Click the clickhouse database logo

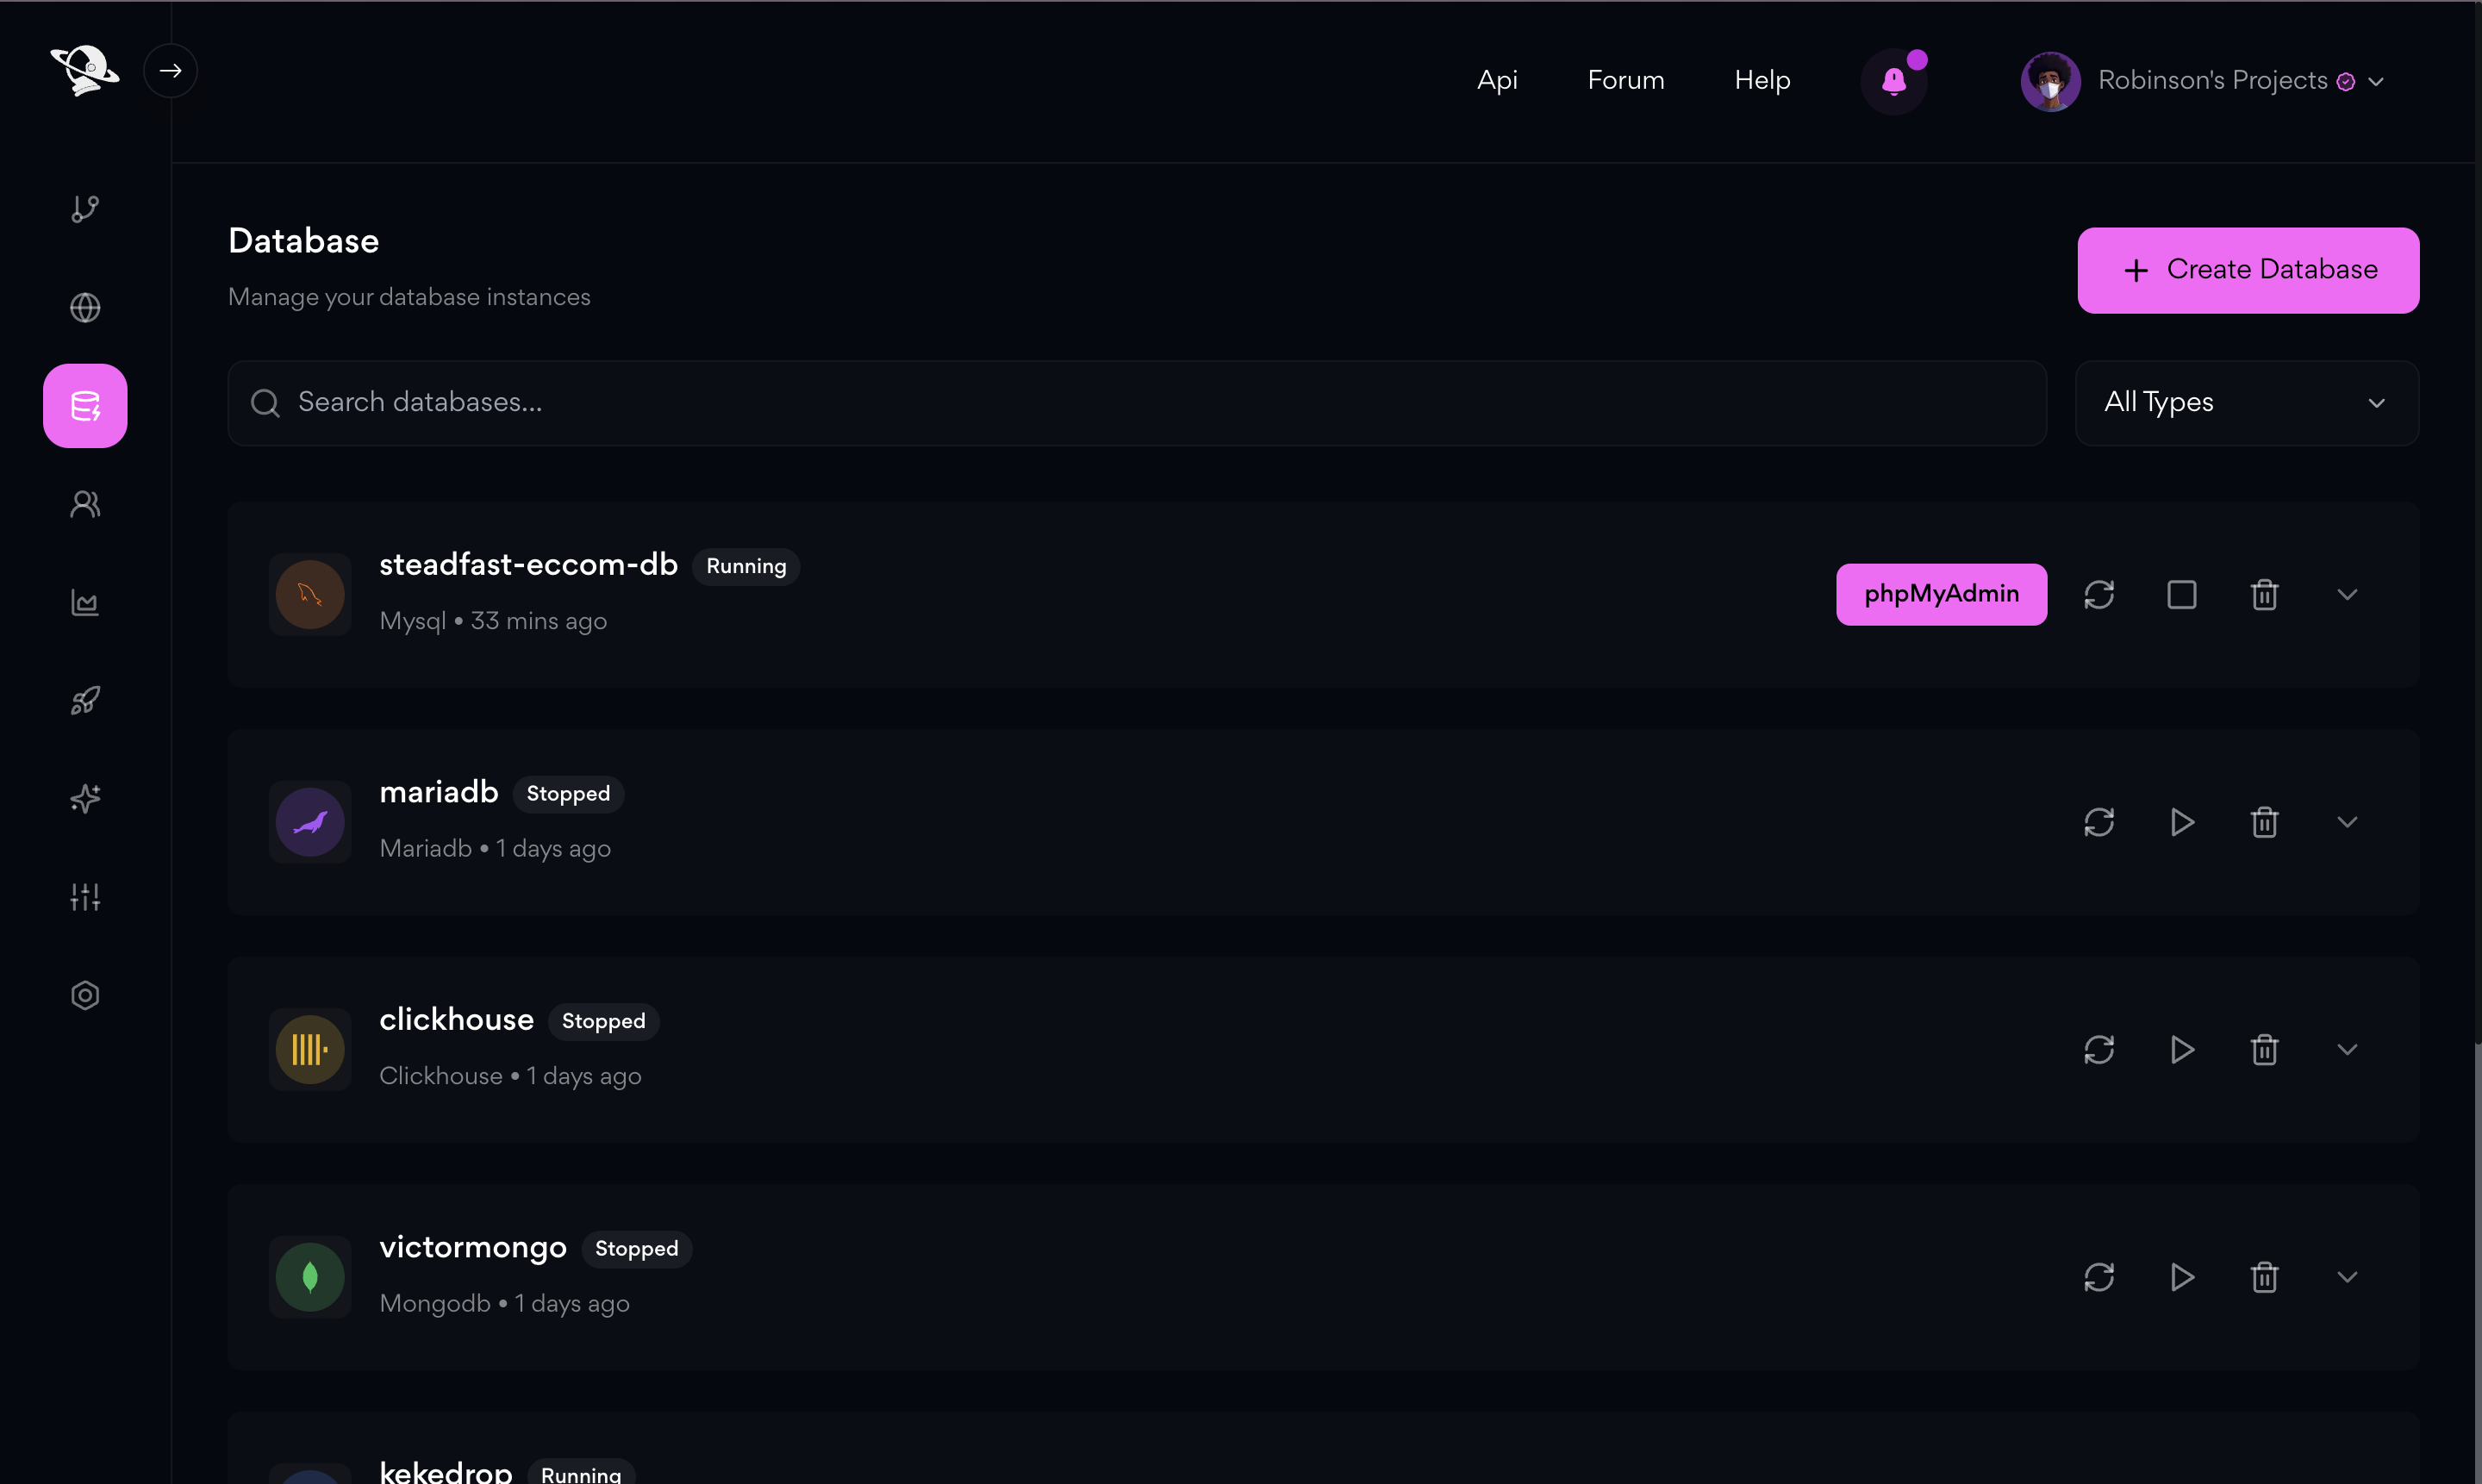[x=310, y=1050]
